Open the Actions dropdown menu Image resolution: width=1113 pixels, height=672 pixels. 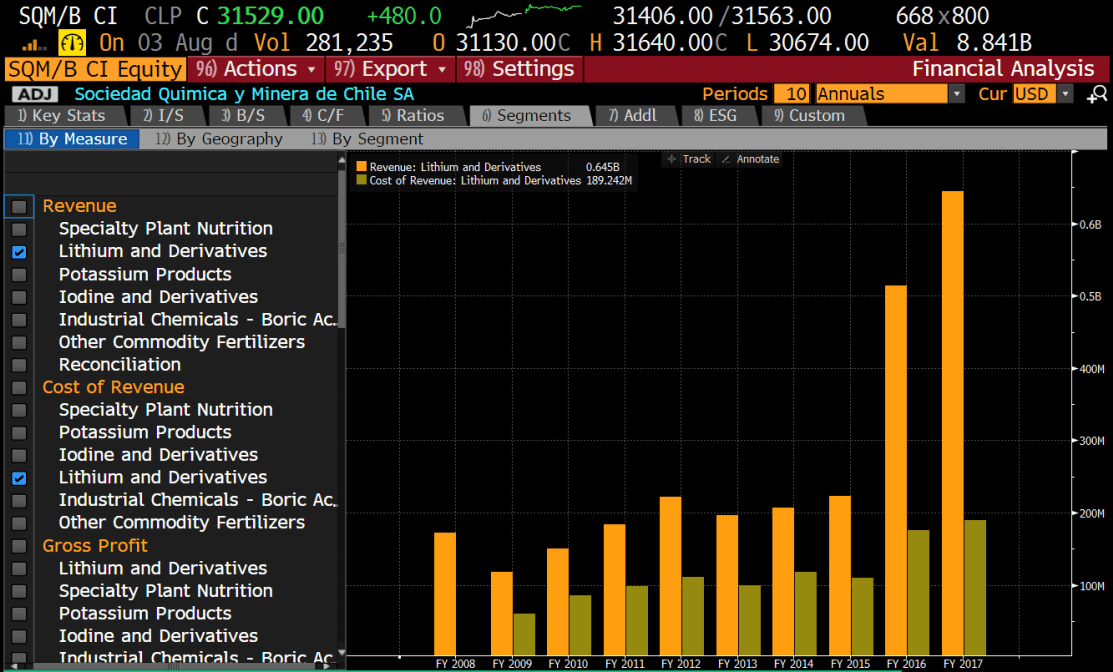pyautogui.click(x=256, y=69)
